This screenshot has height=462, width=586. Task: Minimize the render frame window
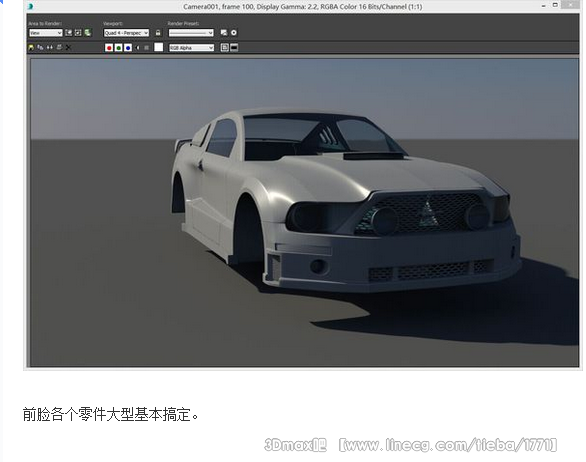tap(543, 6)
